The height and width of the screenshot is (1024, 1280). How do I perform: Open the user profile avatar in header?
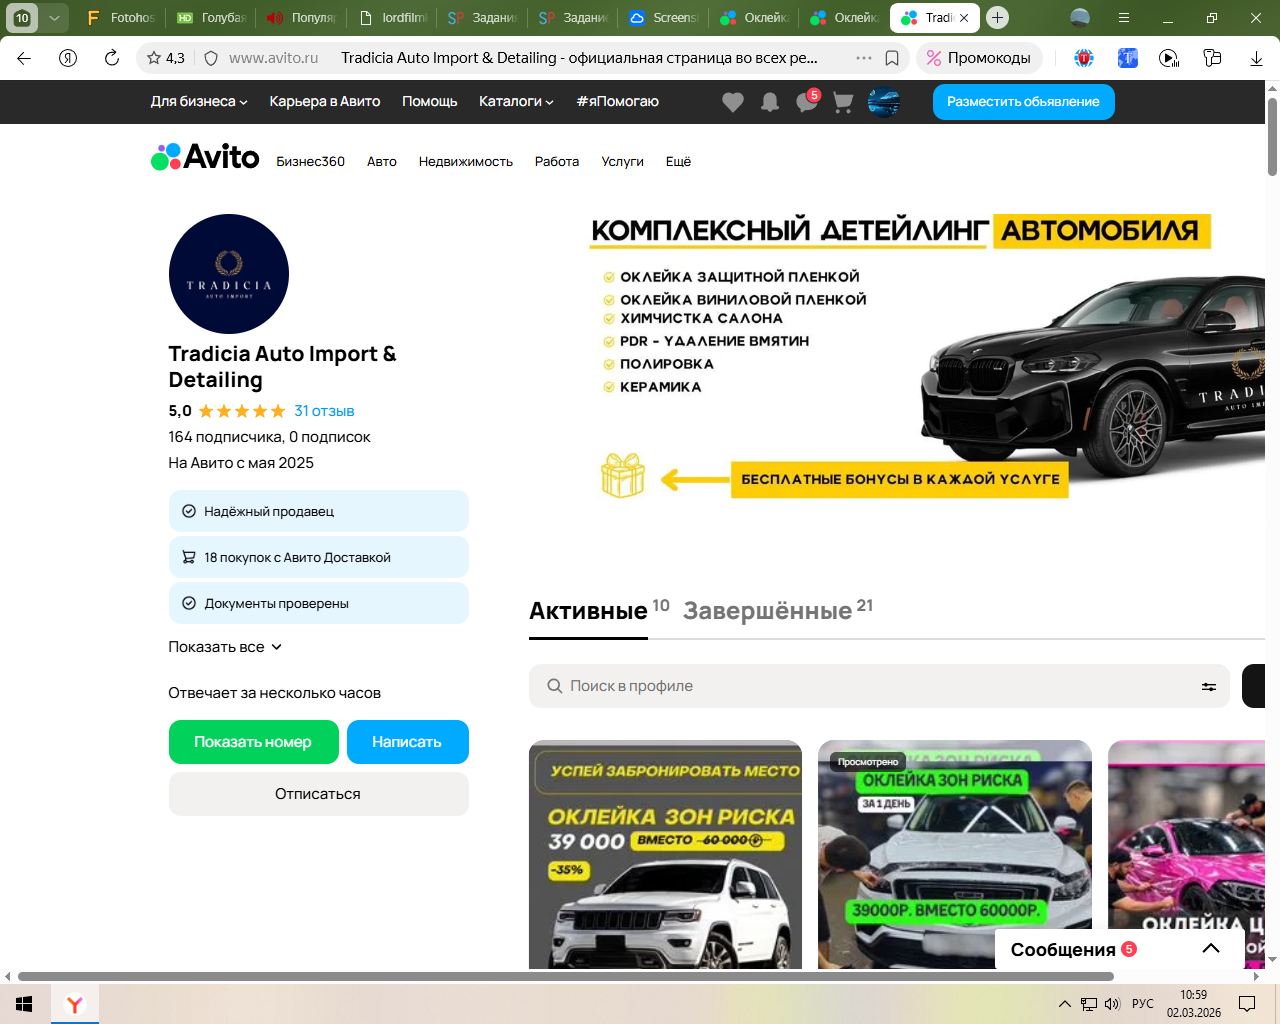click(x=884, y=102)
